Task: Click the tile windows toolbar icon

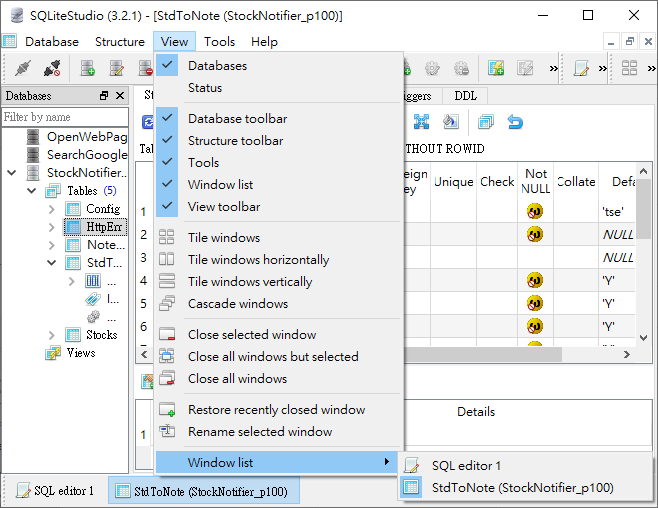Action: 629,68
